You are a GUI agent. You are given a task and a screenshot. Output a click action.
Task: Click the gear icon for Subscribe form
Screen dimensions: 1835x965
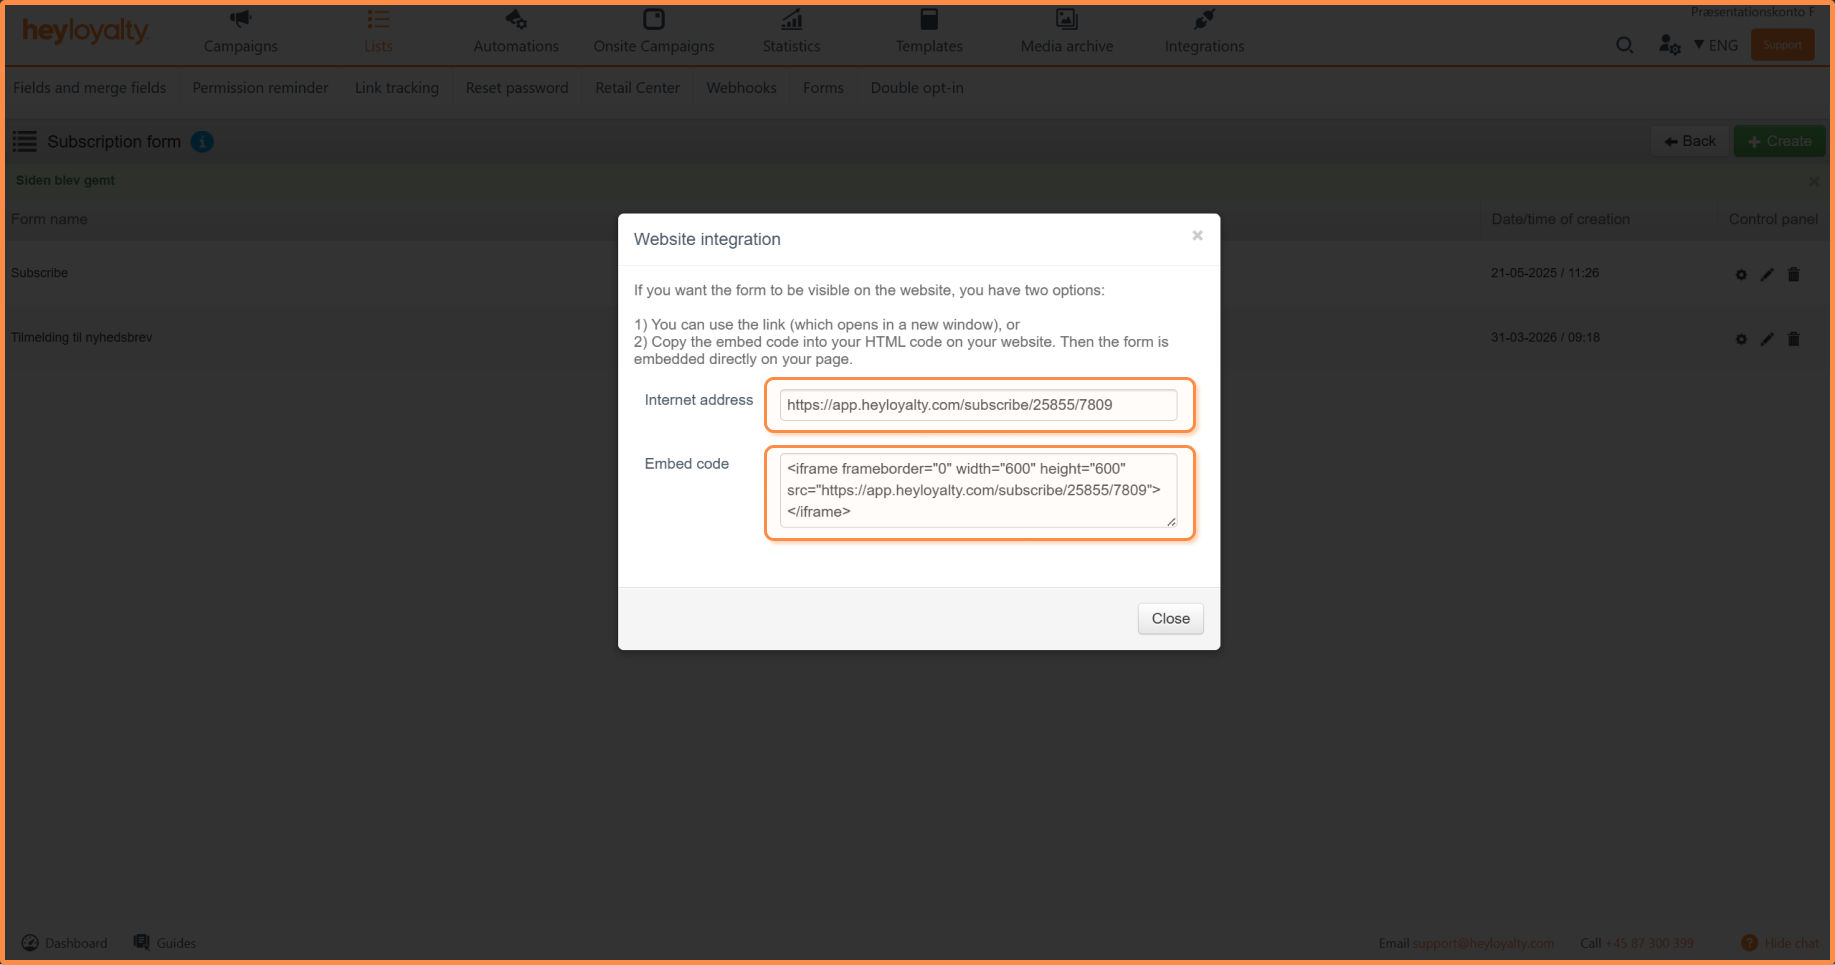(x=1741, y=274)
